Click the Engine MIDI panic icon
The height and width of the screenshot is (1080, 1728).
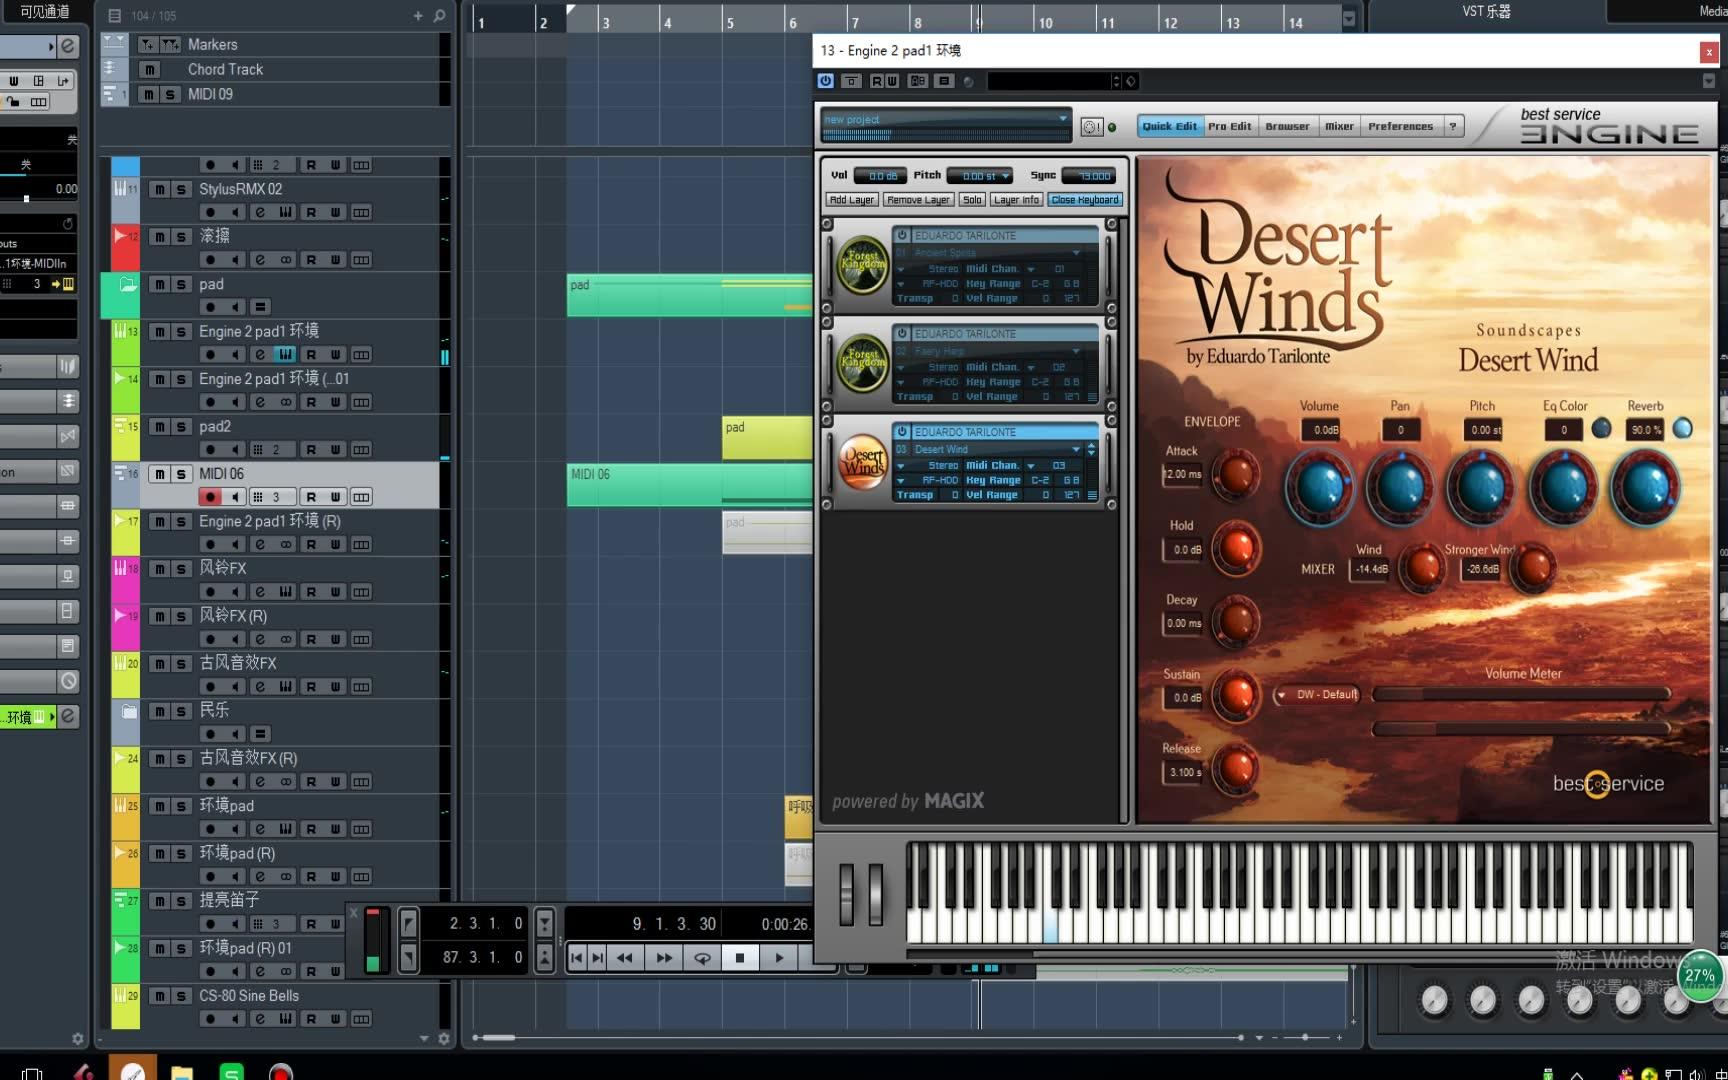1091,127
